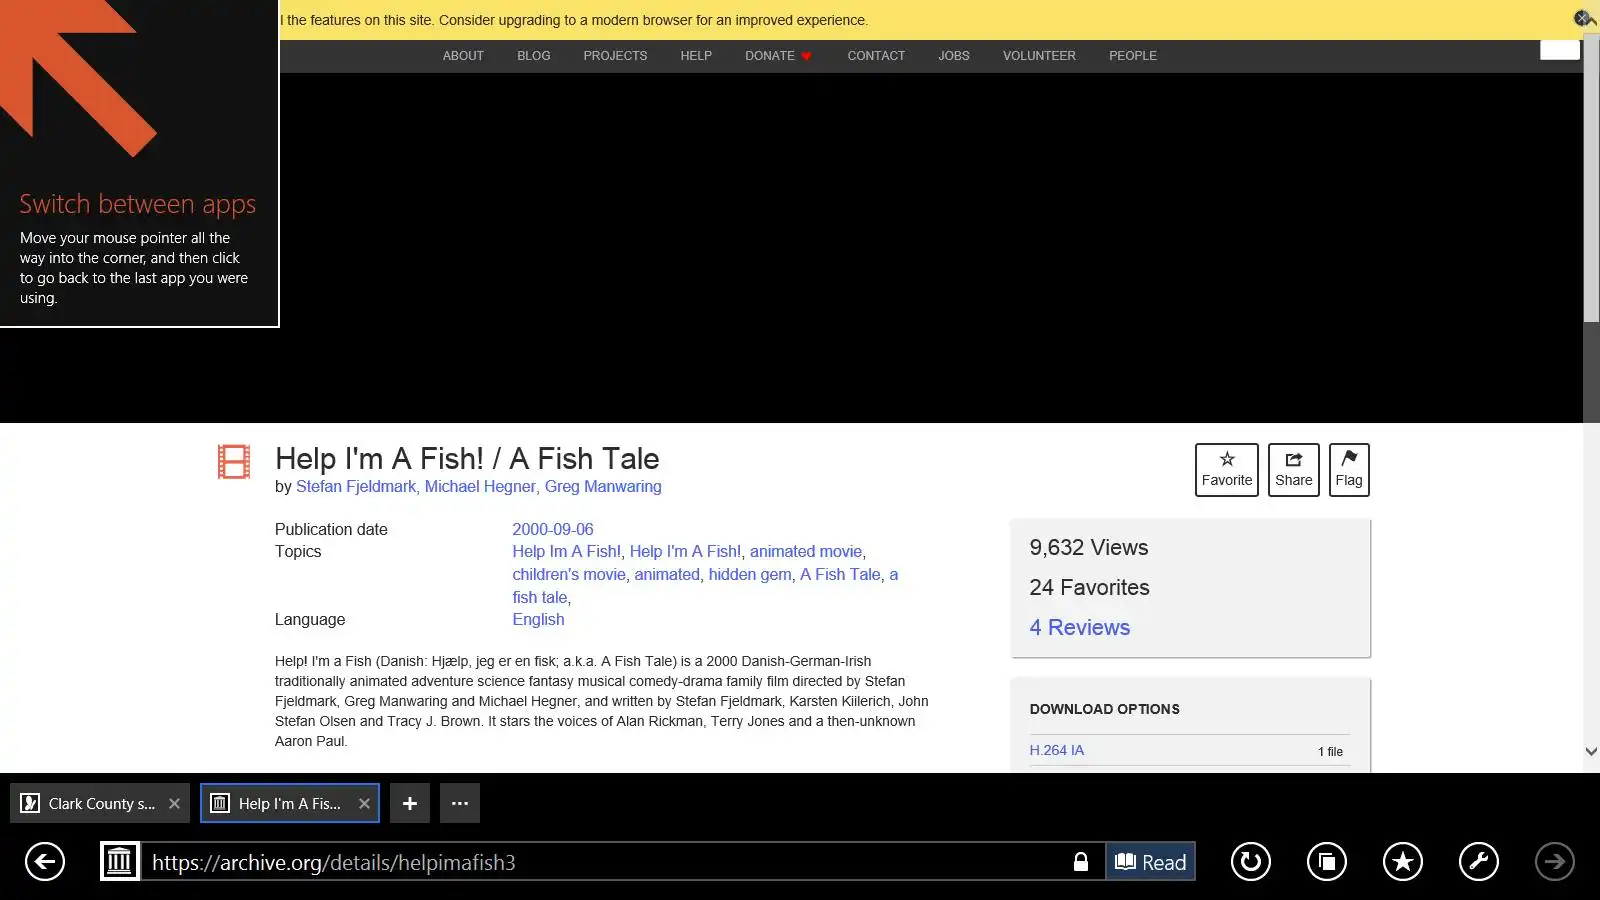Open the ABOUT menu item
The height and width of the screenshot is (900, 1600).
[463, 56]
